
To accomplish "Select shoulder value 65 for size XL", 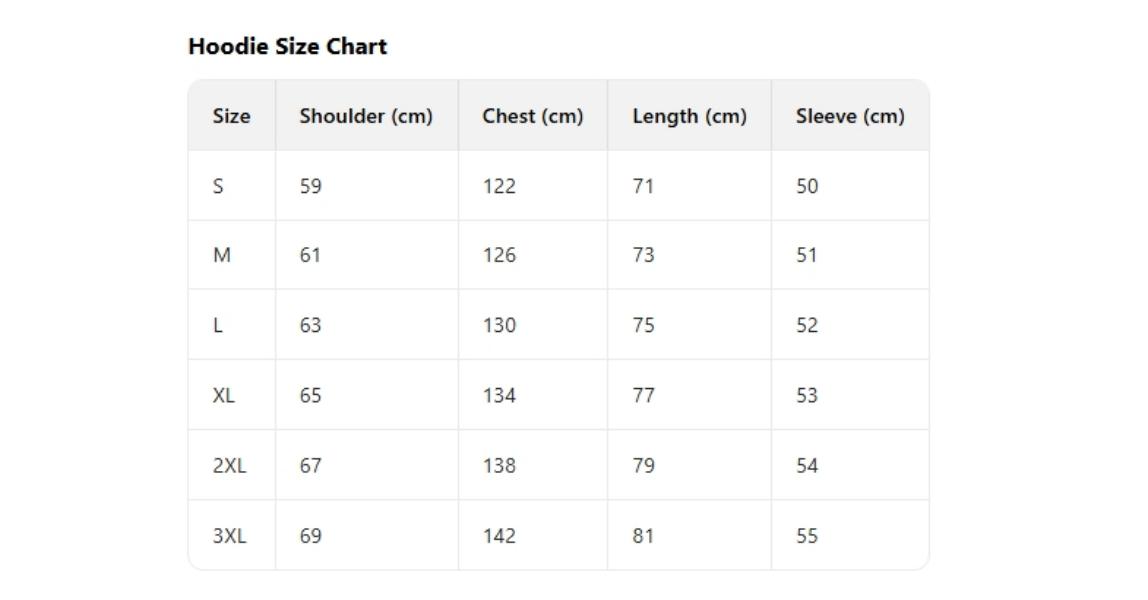I will (x=310, y=395).
